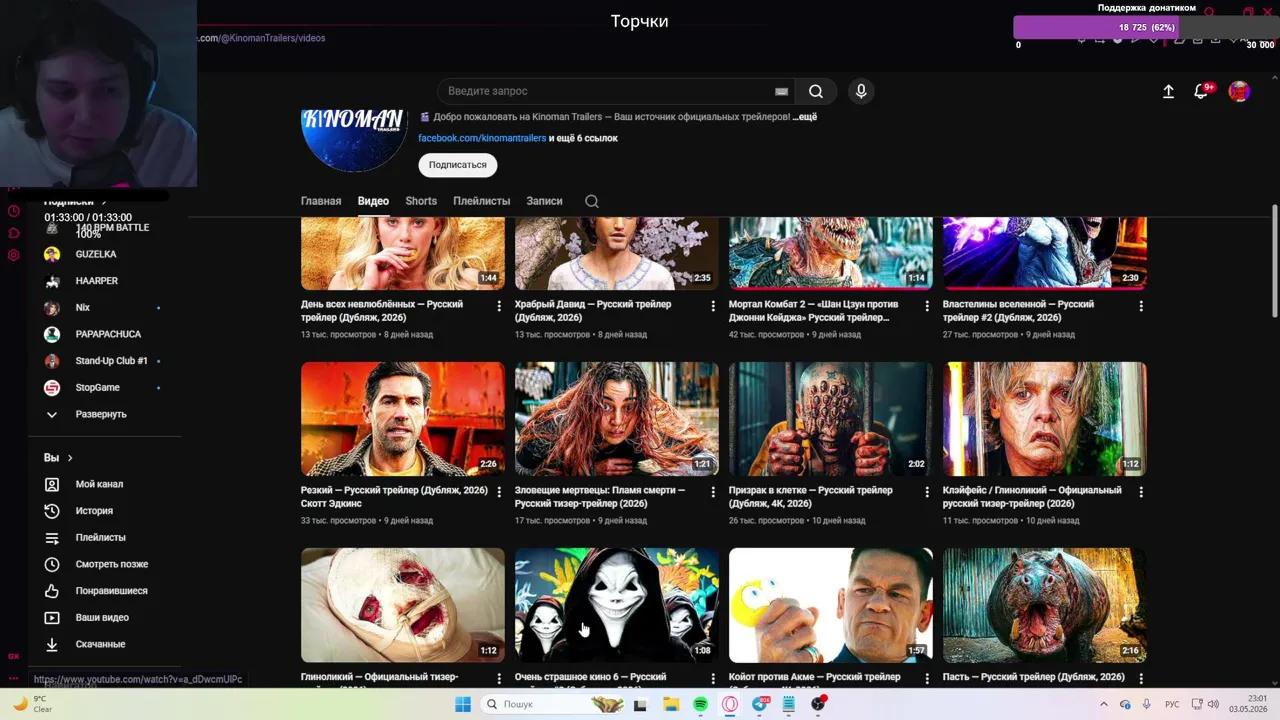Open the account avatar menu
This screenshot has width=1280, height=720.
tap(1239, 91)
